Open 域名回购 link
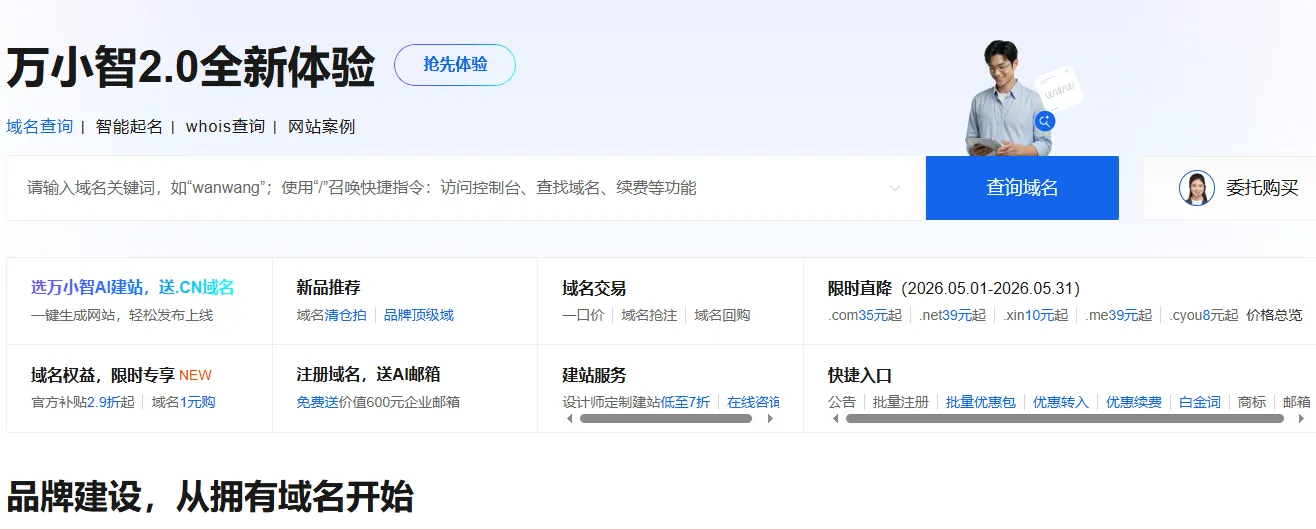 click(722, 315)
